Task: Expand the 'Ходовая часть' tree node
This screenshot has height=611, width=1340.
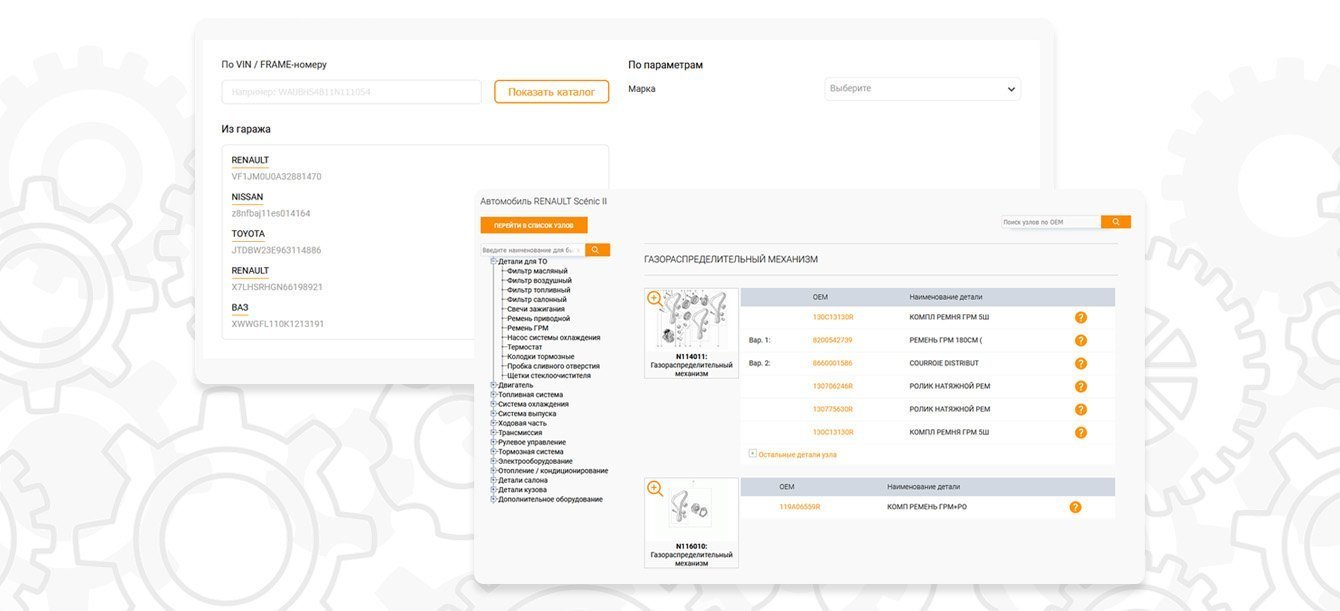Action: (x=494, y=423)
